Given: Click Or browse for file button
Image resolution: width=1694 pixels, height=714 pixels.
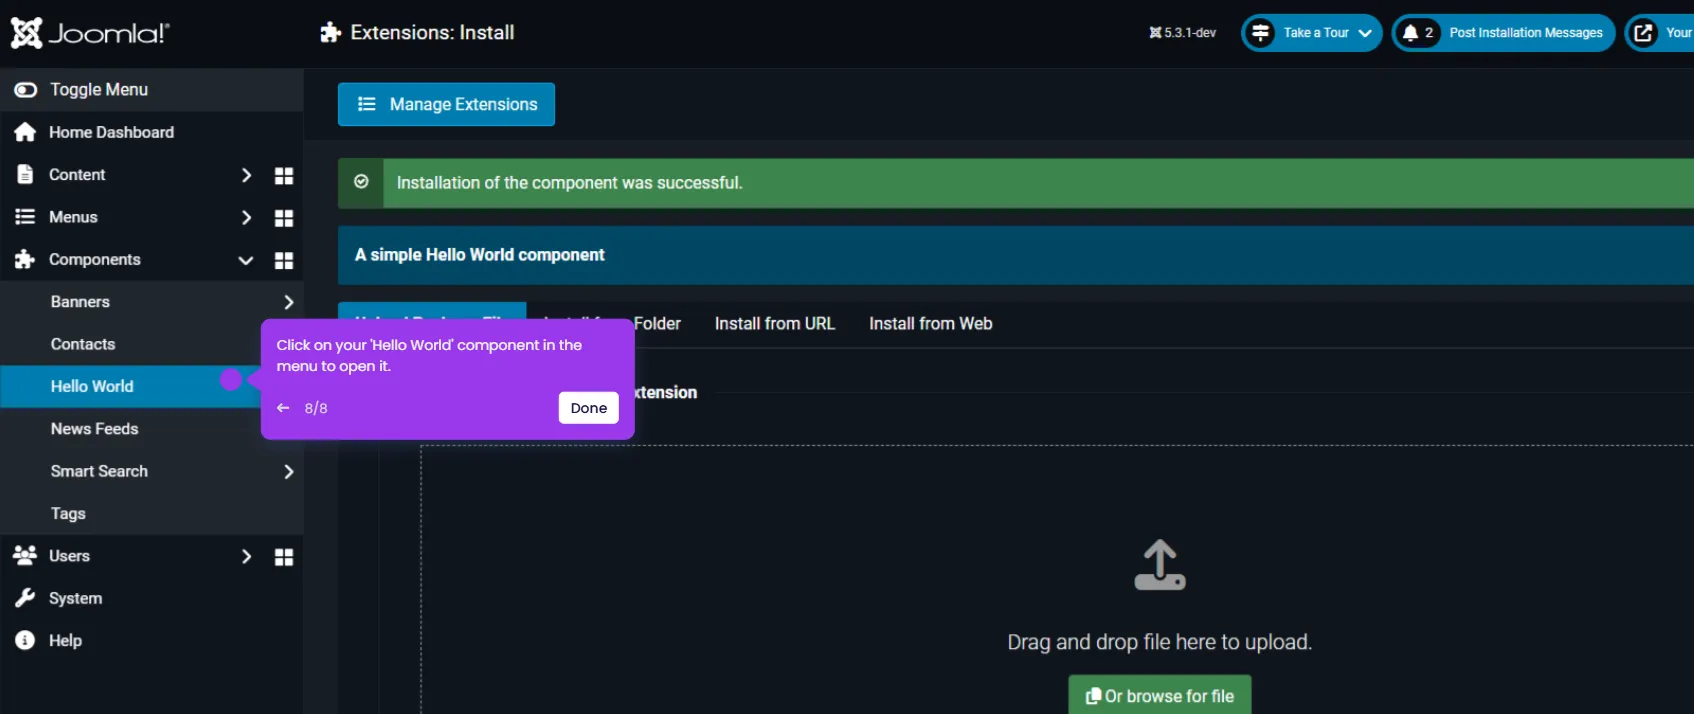Looking at the screenshot, I should (x=1160, y=696).
